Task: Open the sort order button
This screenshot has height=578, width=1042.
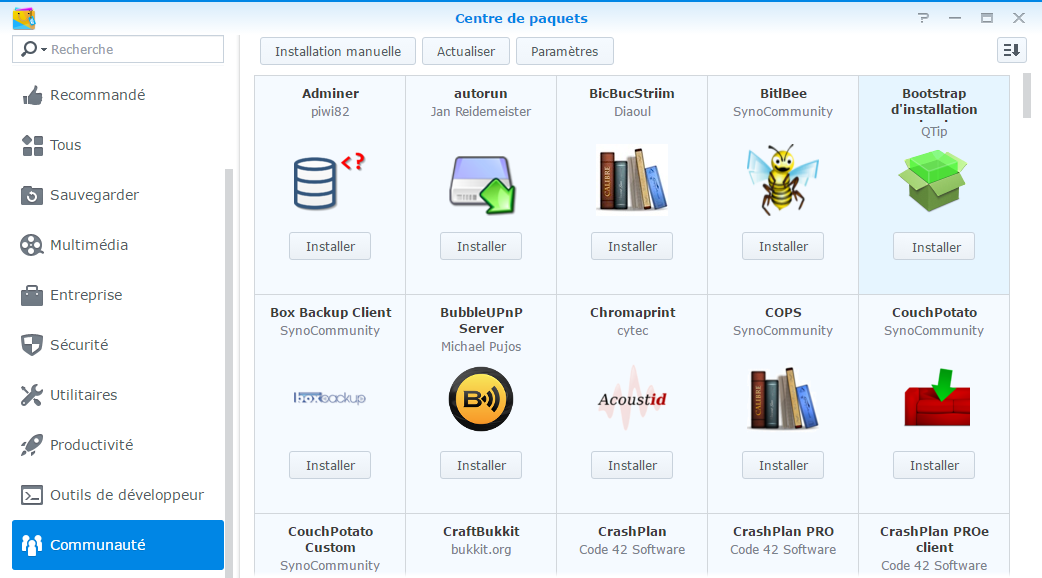Action: coord(1011,50)
